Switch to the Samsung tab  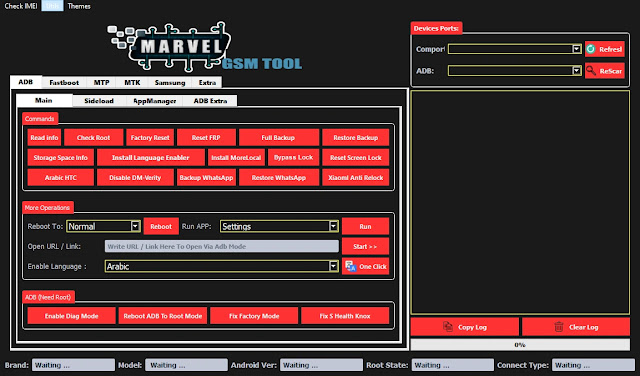click(170, 82)
